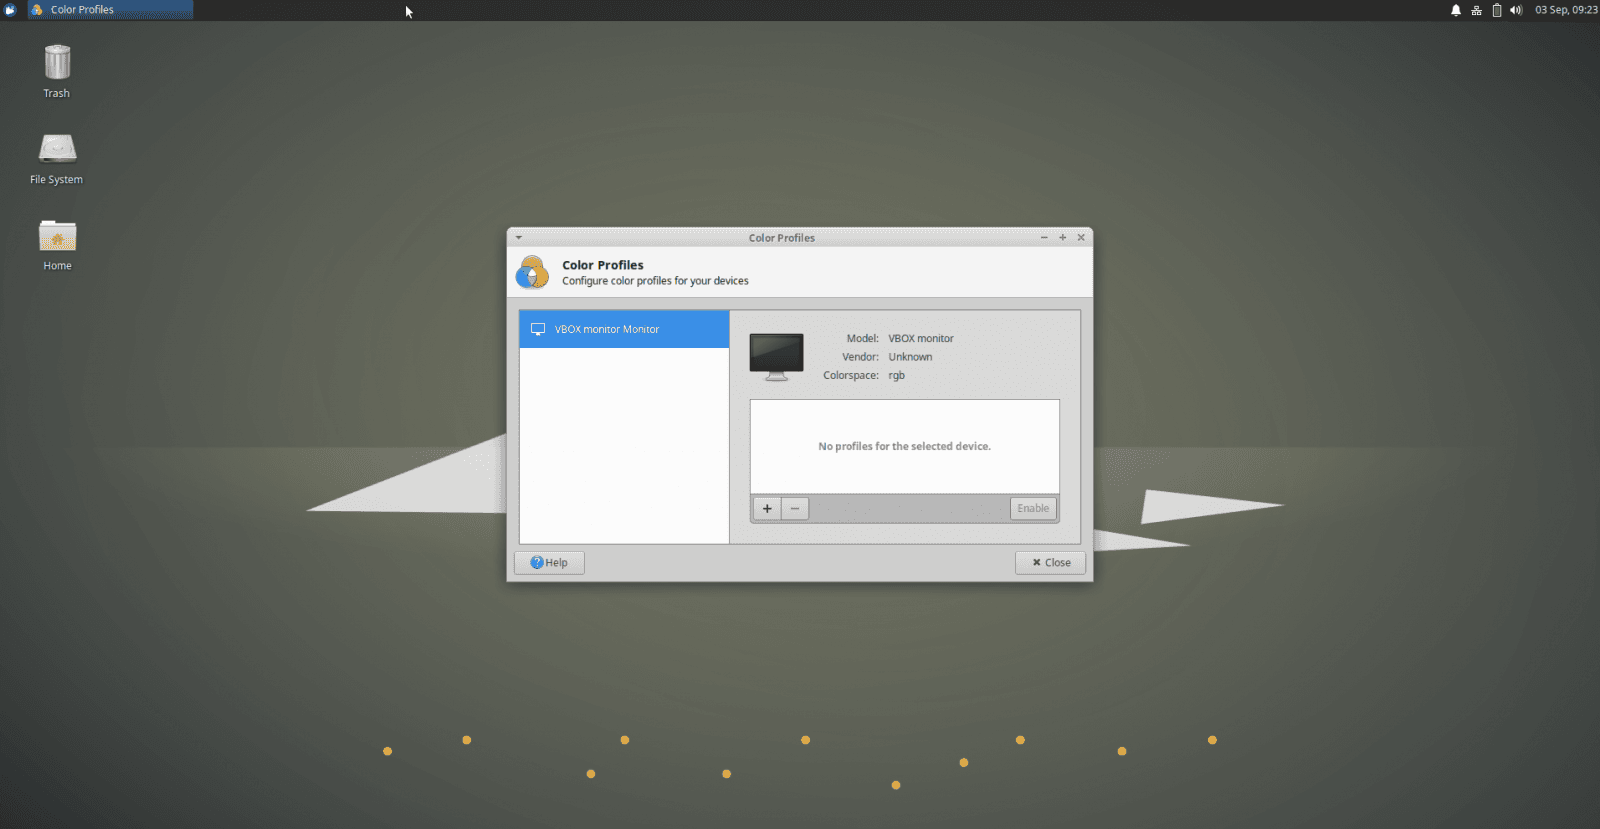Click the 'rgb' Colorspace value
Viewport: 1600px width, 829px height.
[x=897, y=376]
